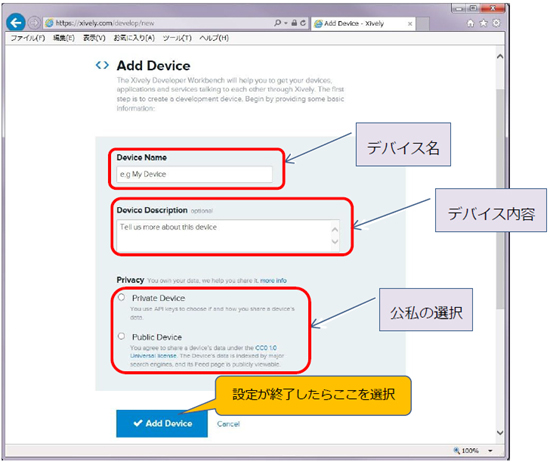Open the ファイル(F) menu
This screenshot has width=550, height=462.
[28, 38]
